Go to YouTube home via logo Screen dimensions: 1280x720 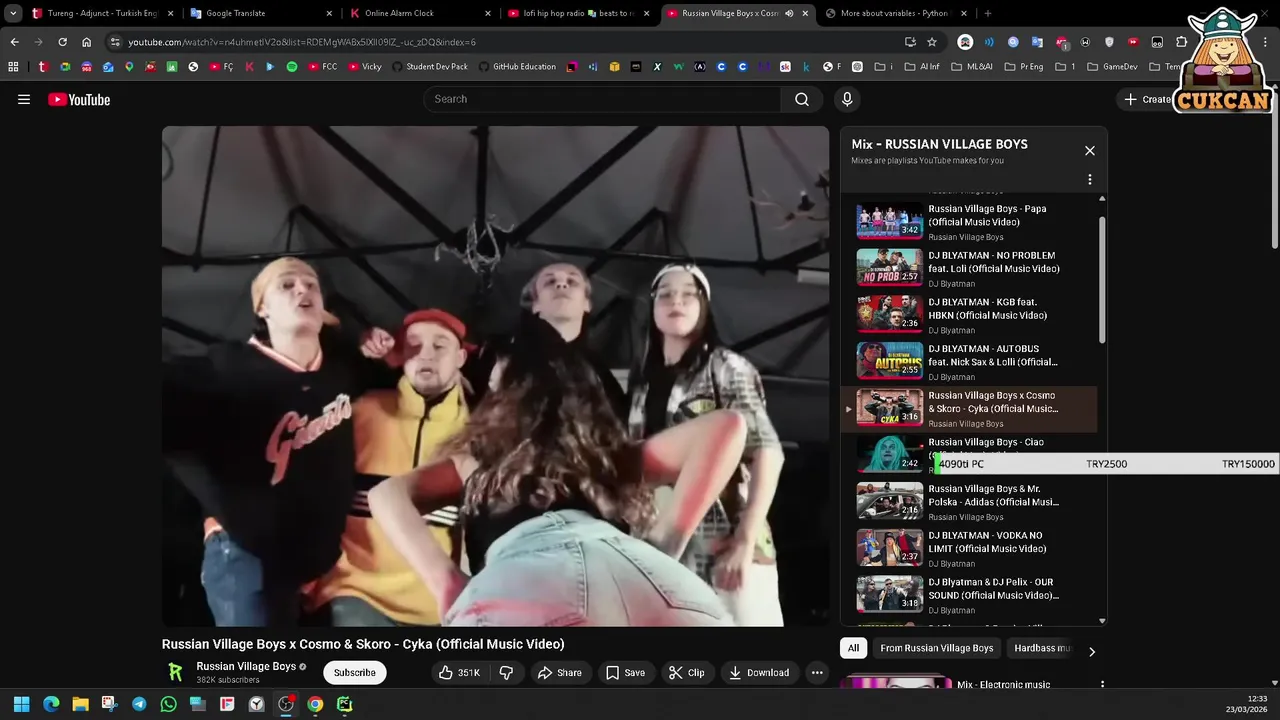click(x=79, y=99)
